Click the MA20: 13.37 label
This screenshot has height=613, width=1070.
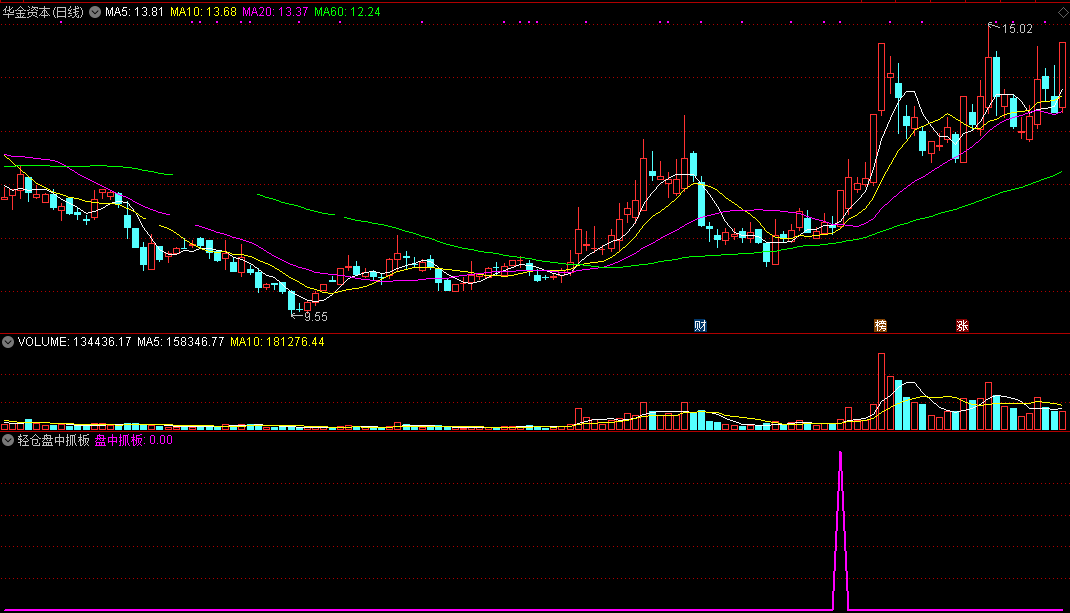point(275,12)
